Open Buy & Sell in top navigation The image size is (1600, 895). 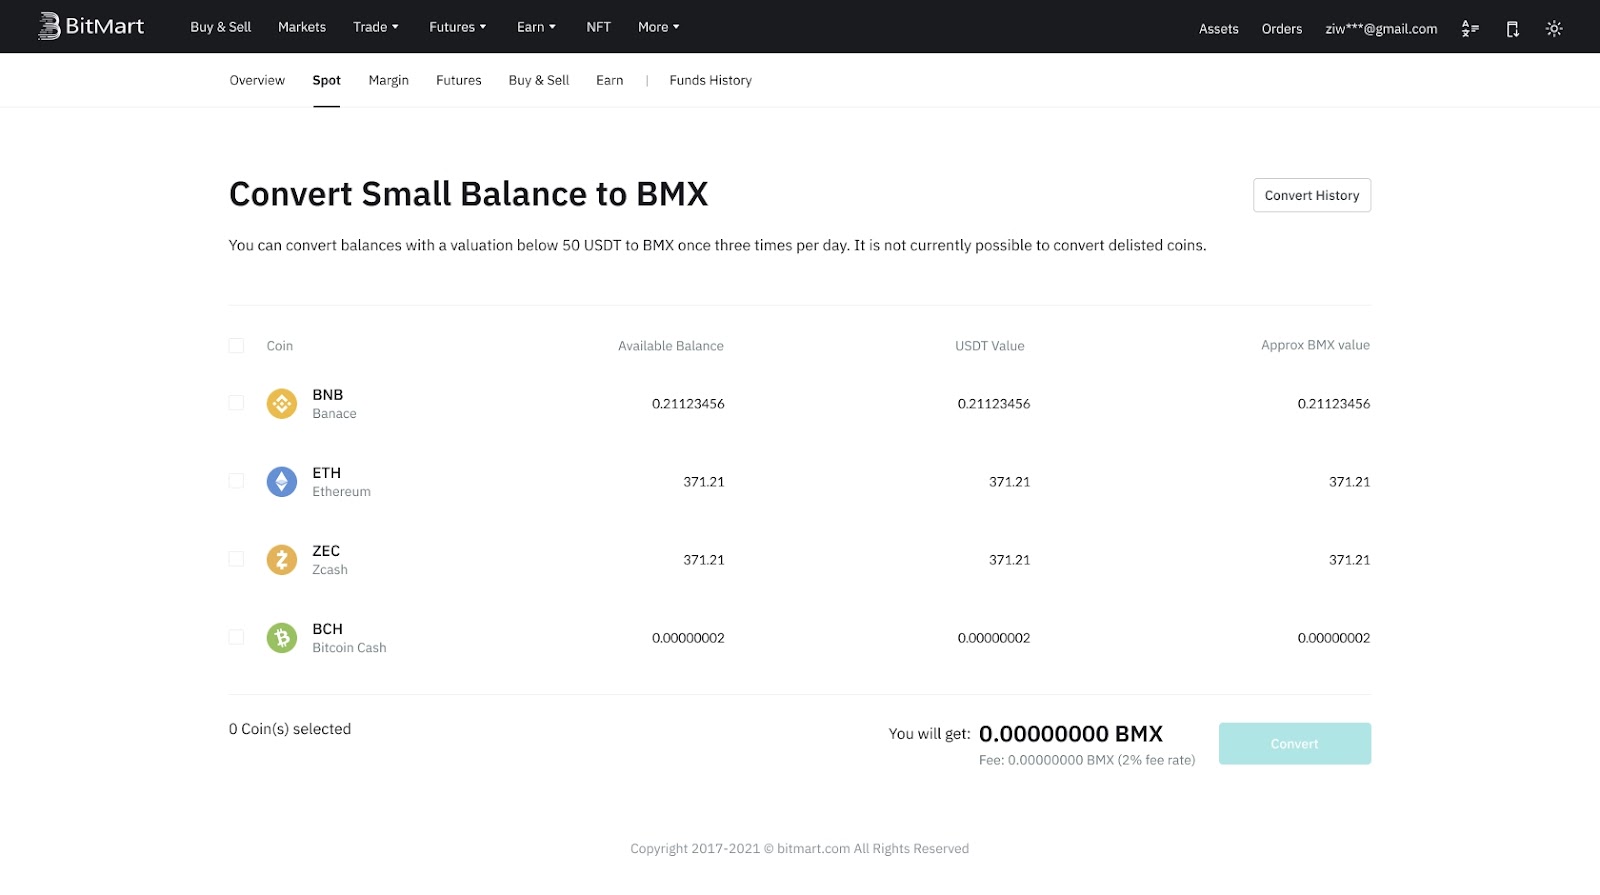[221, 27]
